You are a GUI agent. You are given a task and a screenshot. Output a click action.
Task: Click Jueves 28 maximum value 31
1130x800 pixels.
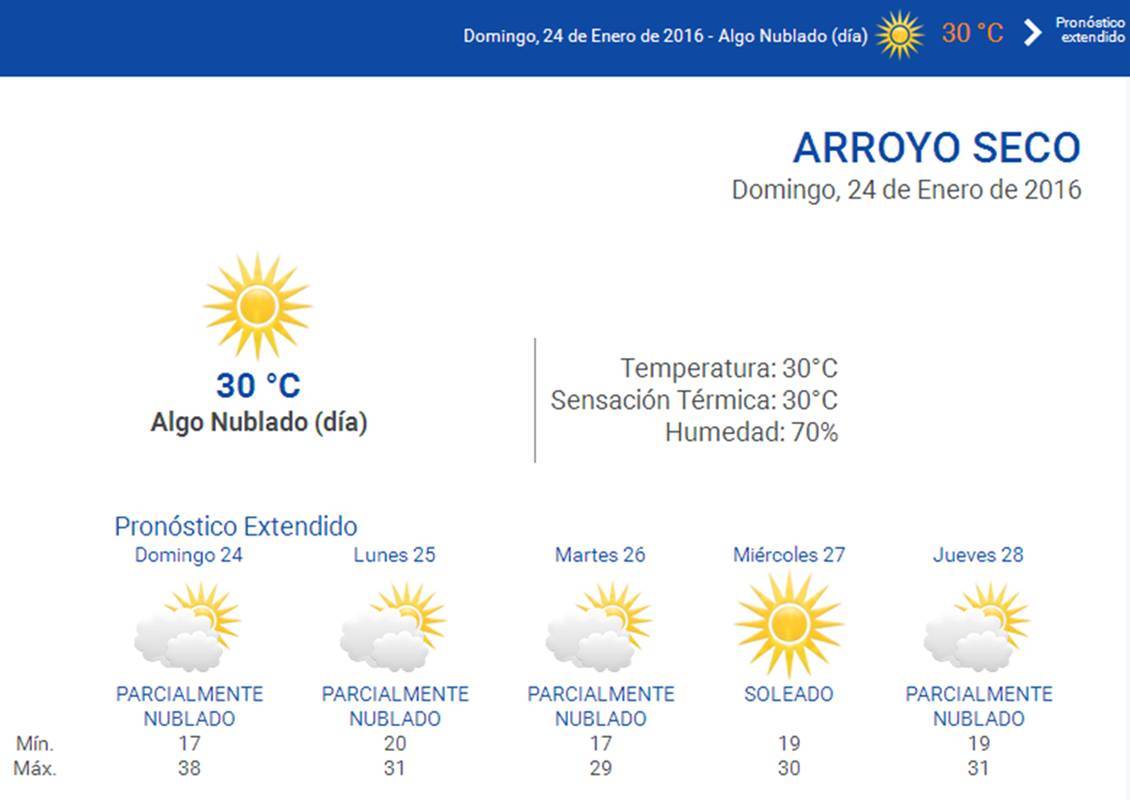tap(979, 768)
